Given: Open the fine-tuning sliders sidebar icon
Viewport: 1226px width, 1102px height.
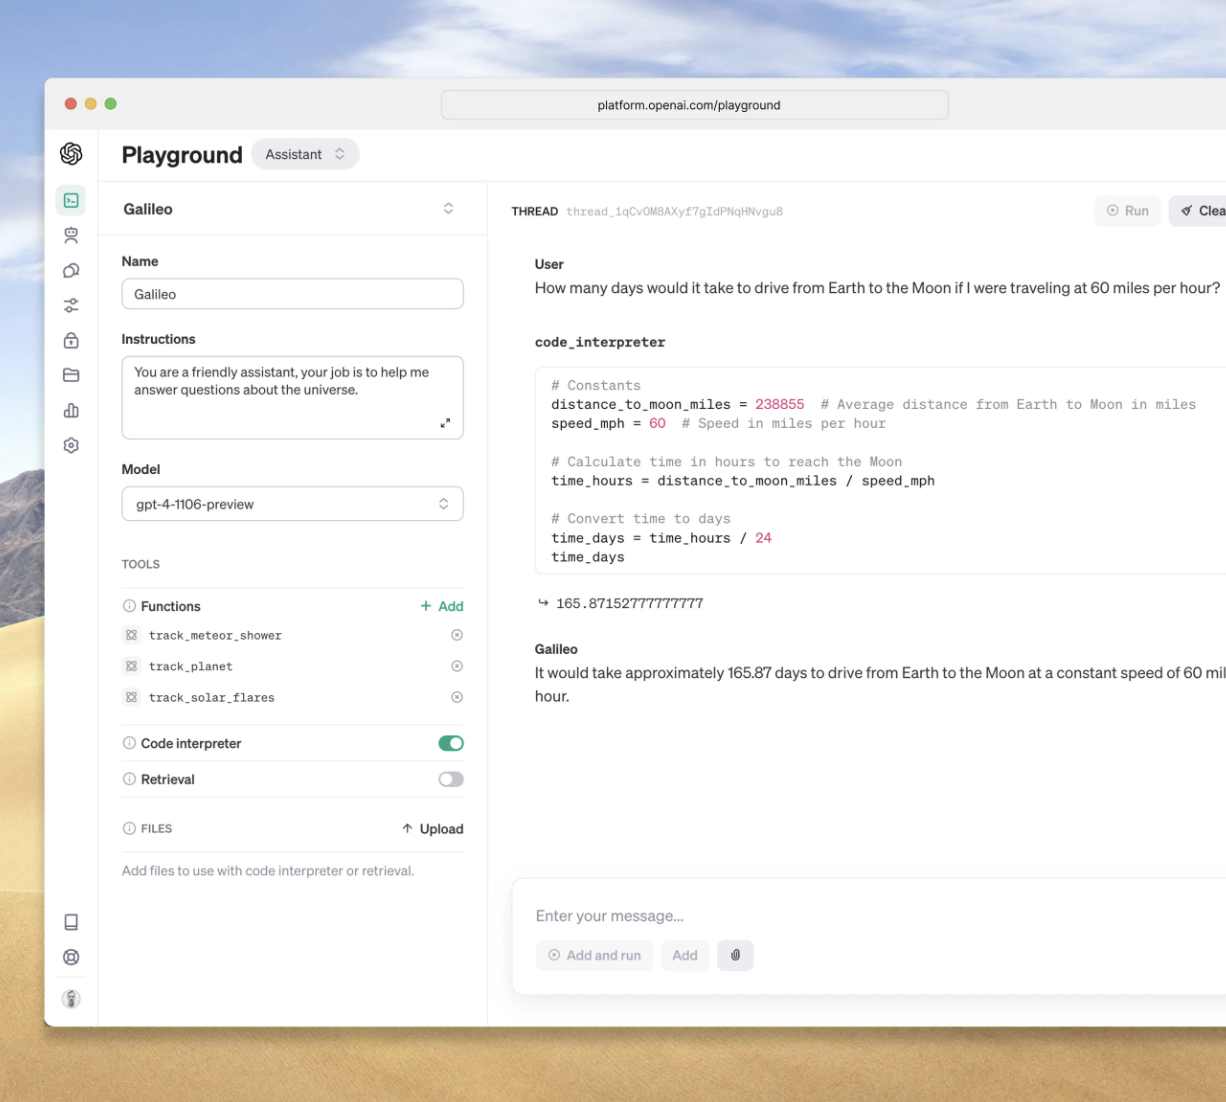Looking at the screenshot, I should tap(71, 305).
